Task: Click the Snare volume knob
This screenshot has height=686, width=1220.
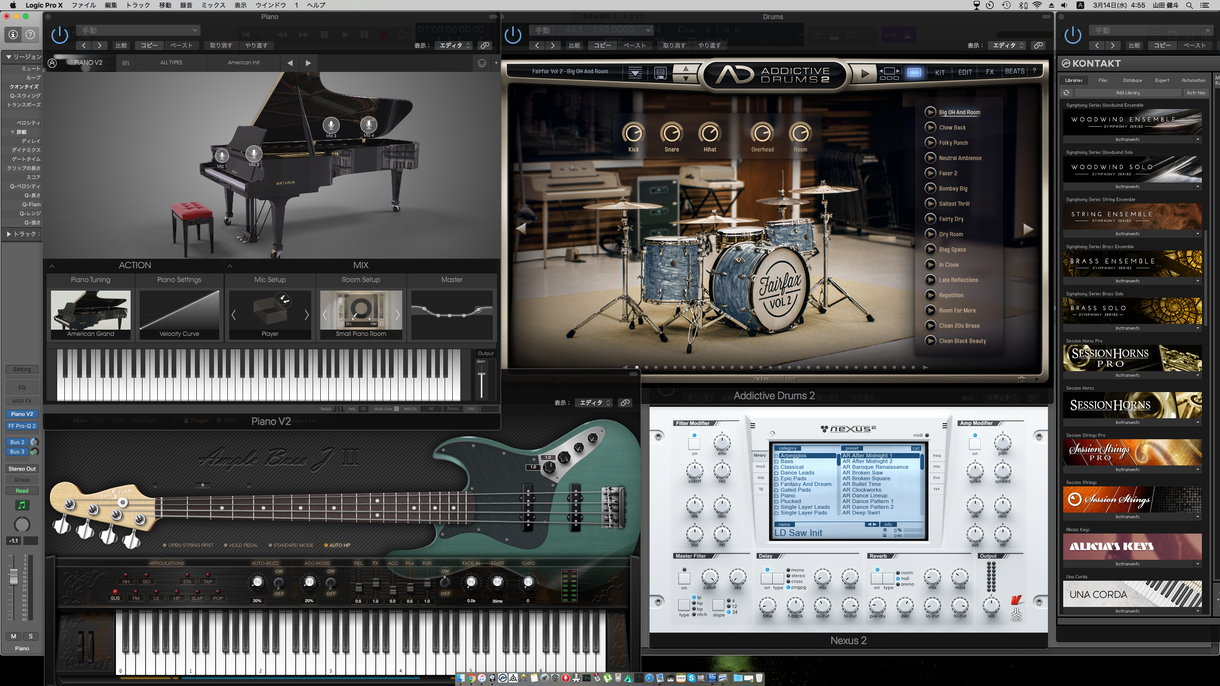Action: [672, 133]
